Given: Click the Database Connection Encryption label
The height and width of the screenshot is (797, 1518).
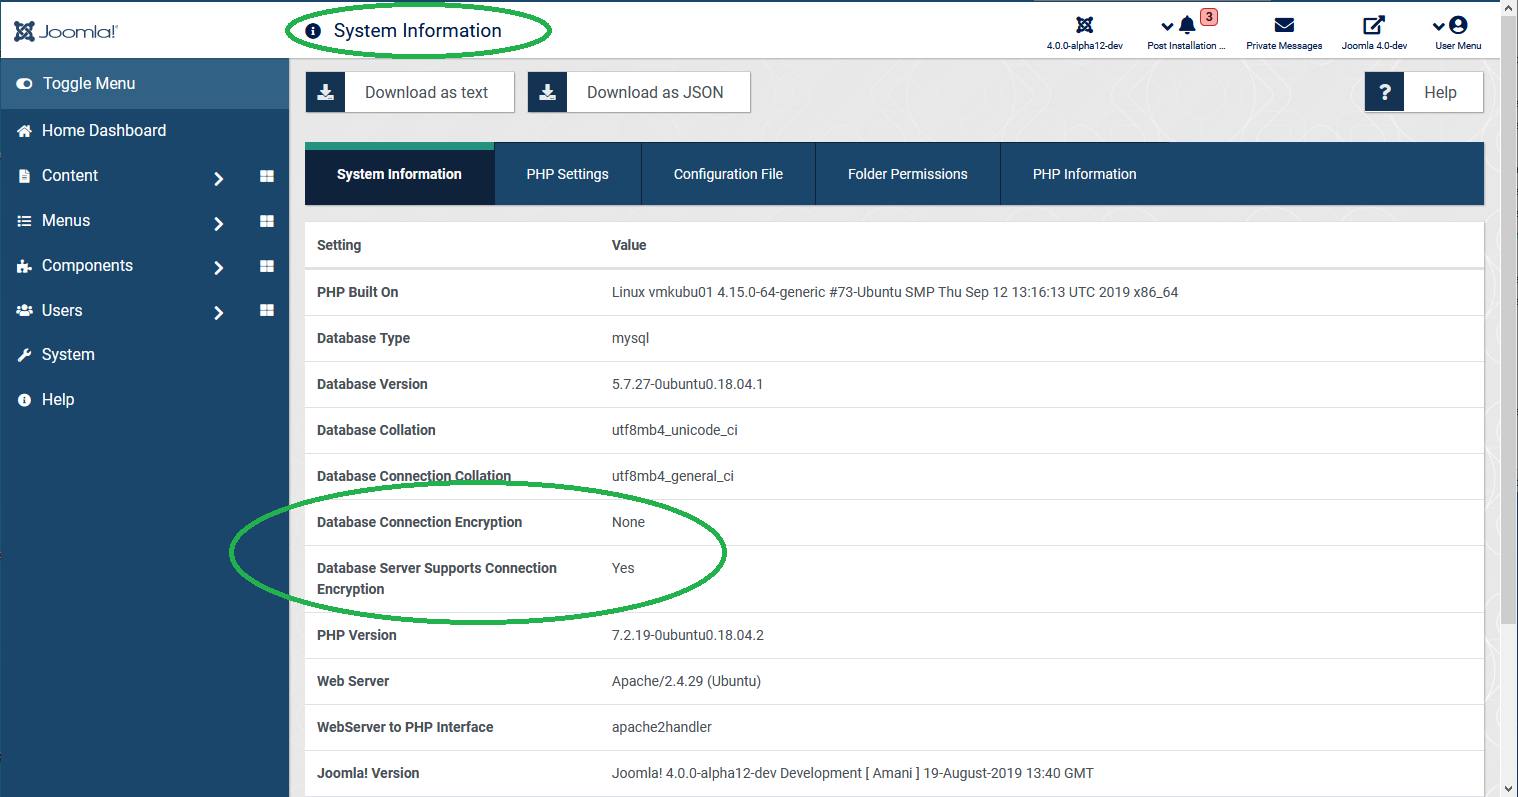Looking at the screenshot, I should [419, 522].
